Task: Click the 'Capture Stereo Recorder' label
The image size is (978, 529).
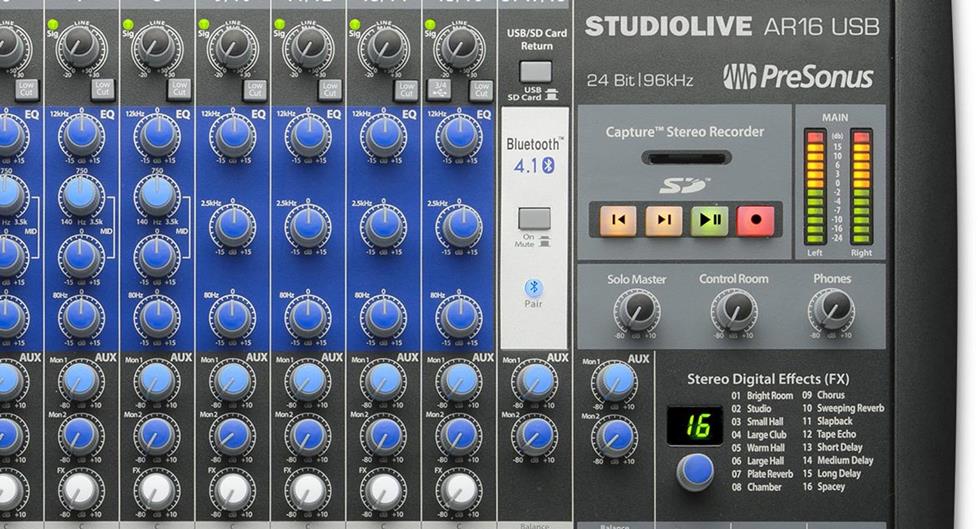Action: 684,132
